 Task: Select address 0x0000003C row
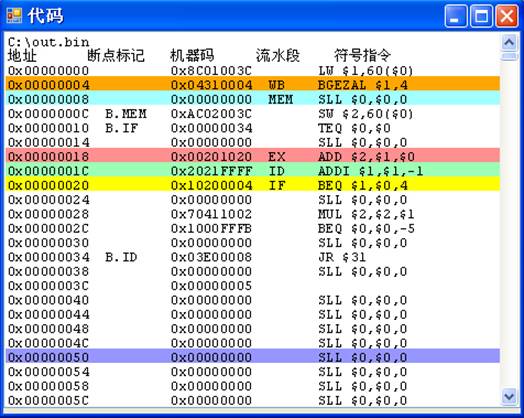(253, 286)
